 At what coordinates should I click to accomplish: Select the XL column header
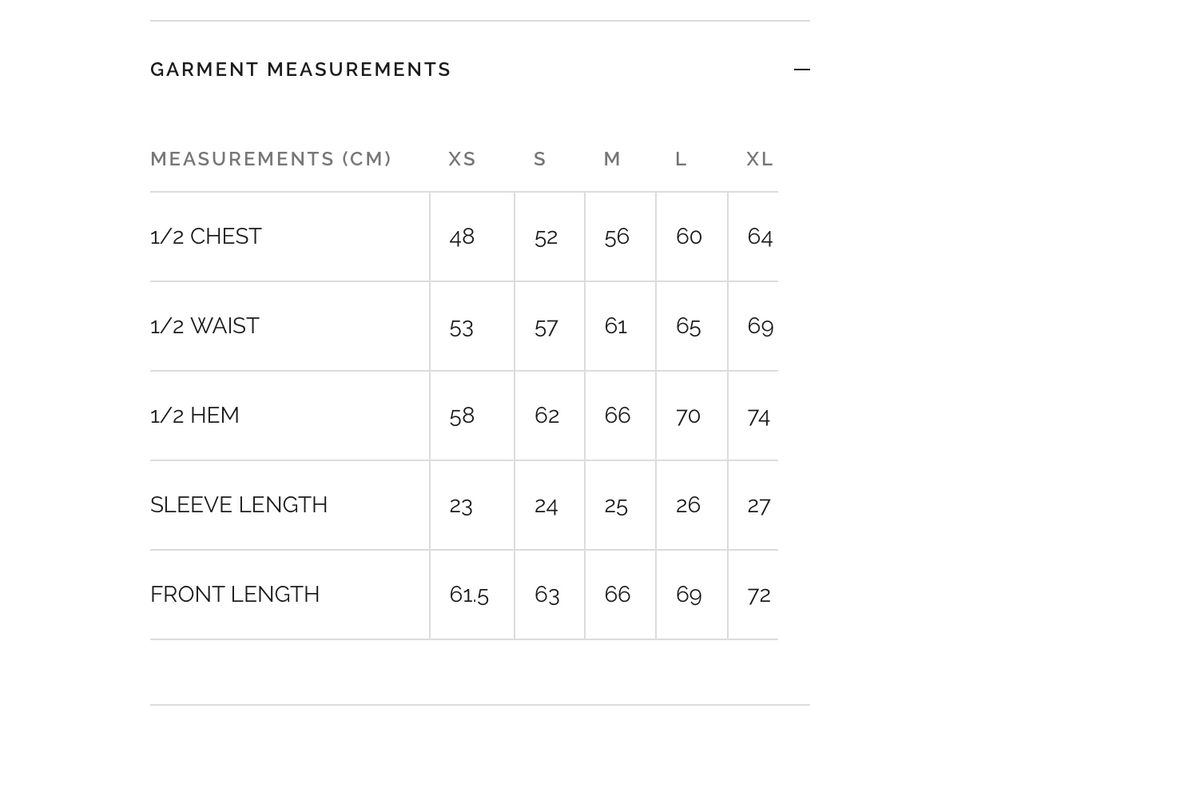coord(760,159)
